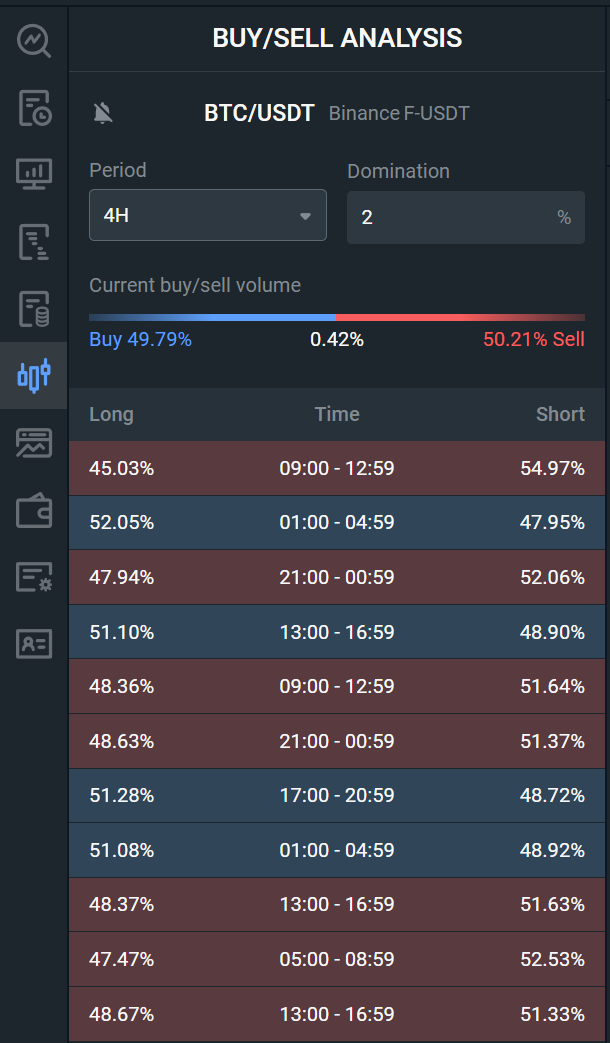Open the monitor bar chart sidebar icon
Viewport: 610px width, 1043px height.
33,174
